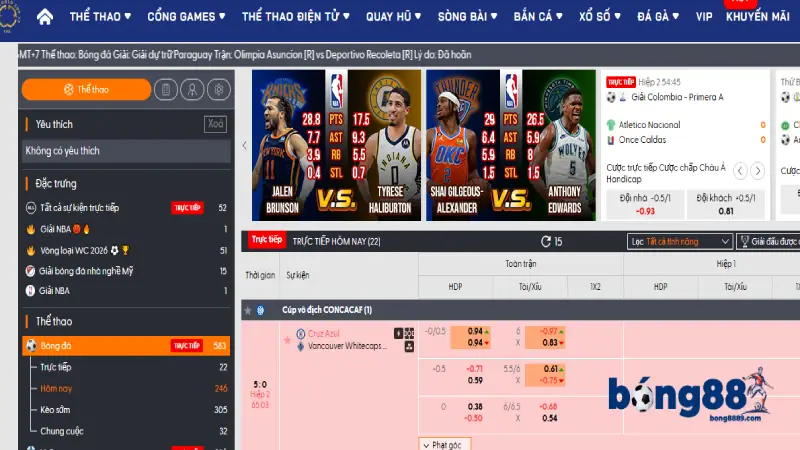Click next arrow in live match card
800x450 pixels.
click(x=758, y=170)
